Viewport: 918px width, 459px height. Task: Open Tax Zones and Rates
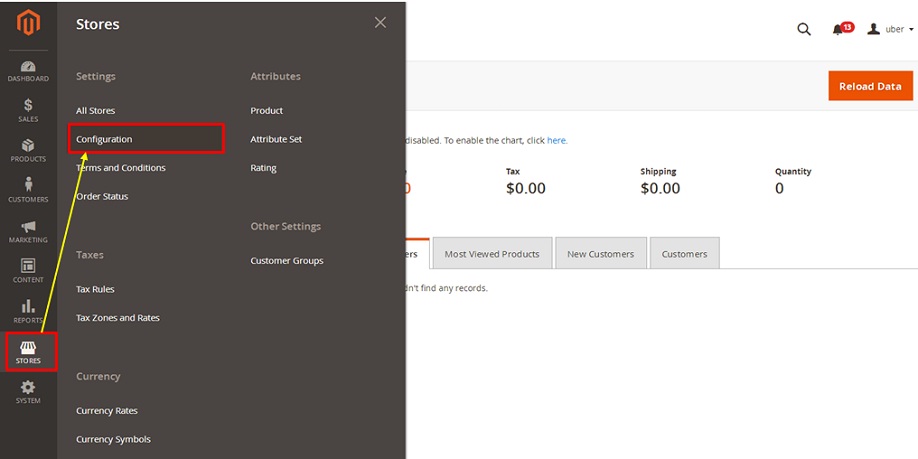pyautogui.click(x=118, y=318)
